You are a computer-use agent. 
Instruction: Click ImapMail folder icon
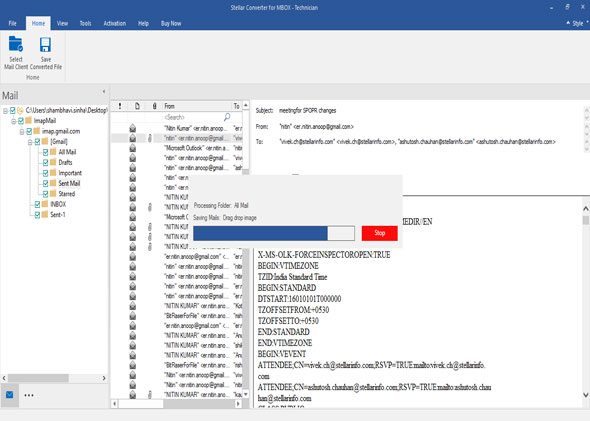[x=29, y=120]
